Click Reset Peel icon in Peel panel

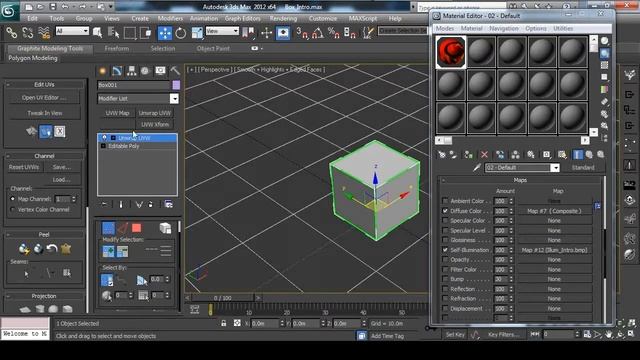coord(52,249)
